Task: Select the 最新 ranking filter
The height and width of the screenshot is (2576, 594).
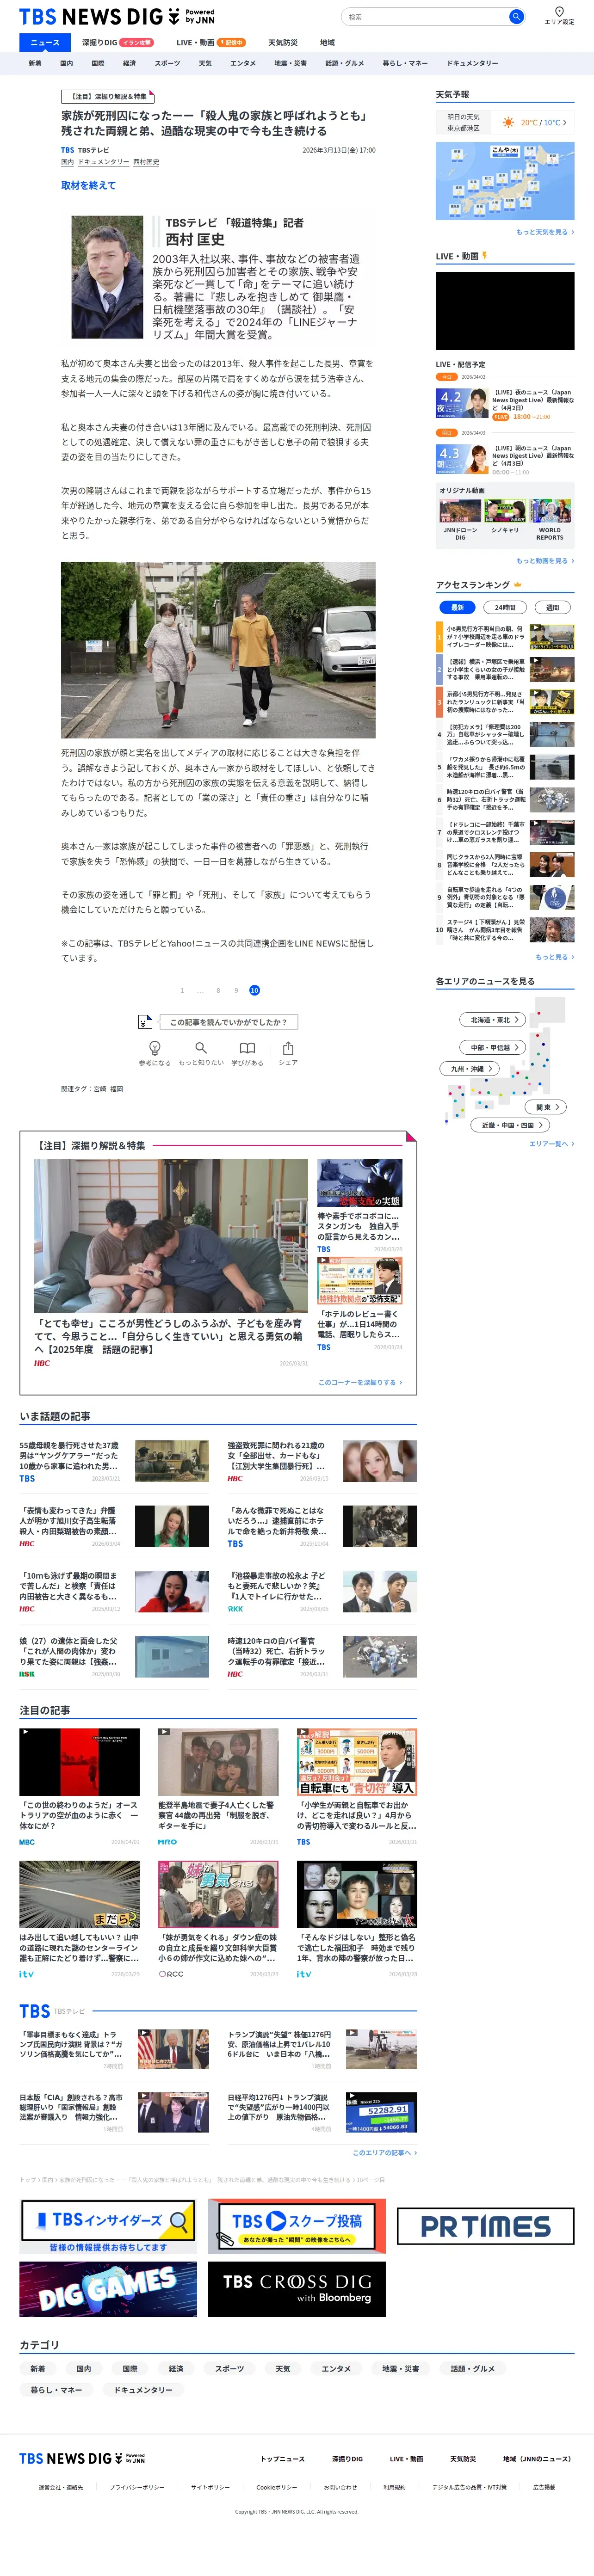Action: pos(457,607)
